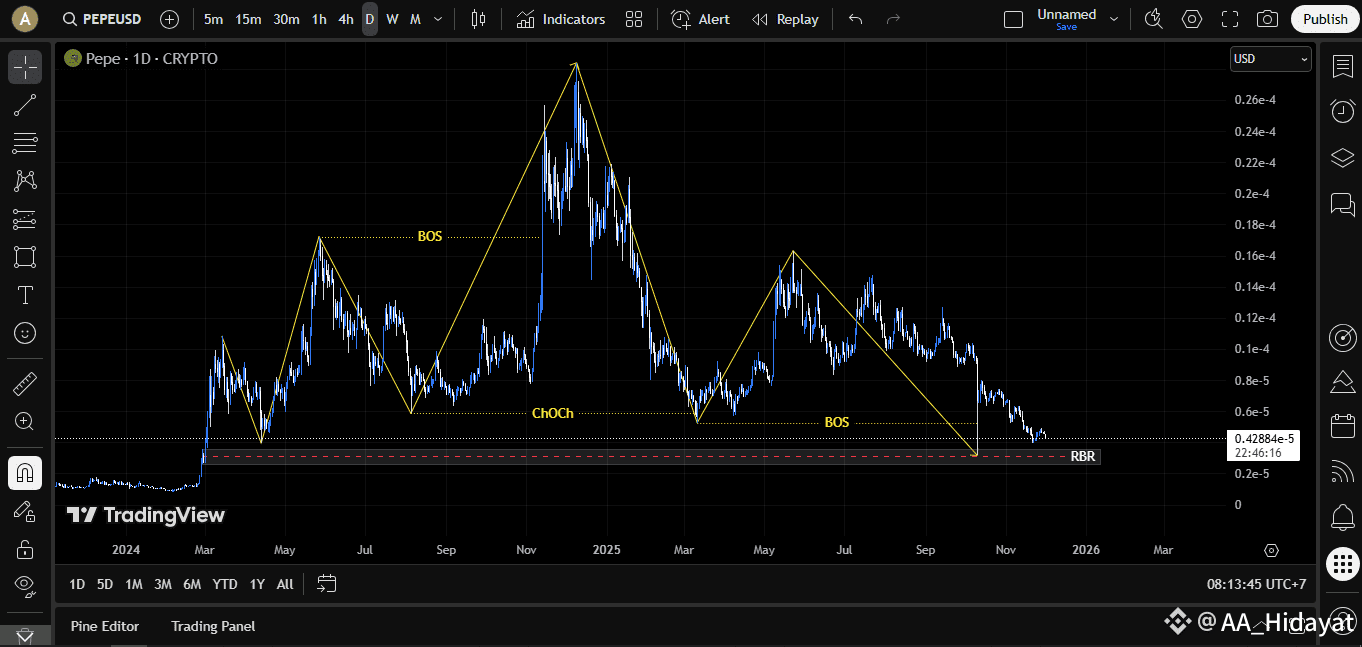Open the news feed broadcast icon
Viewport: 1362px width, 647px height.
click(1342, 471)
